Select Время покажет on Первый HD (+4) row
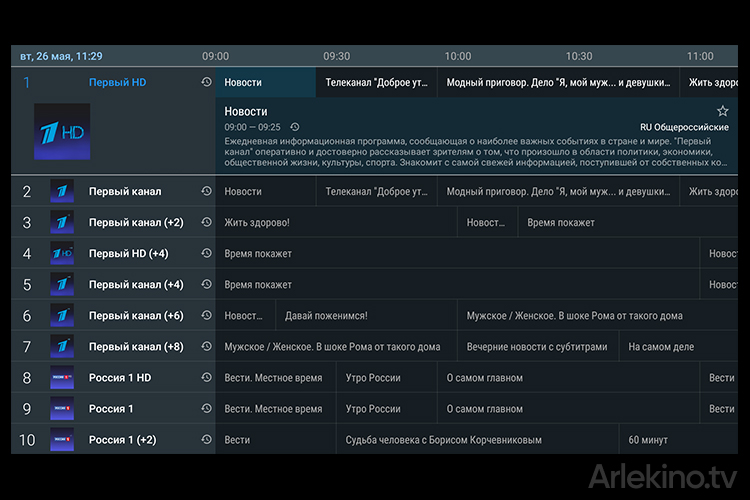The height and width of the screenshot is (500, 750). coord(457,254)
